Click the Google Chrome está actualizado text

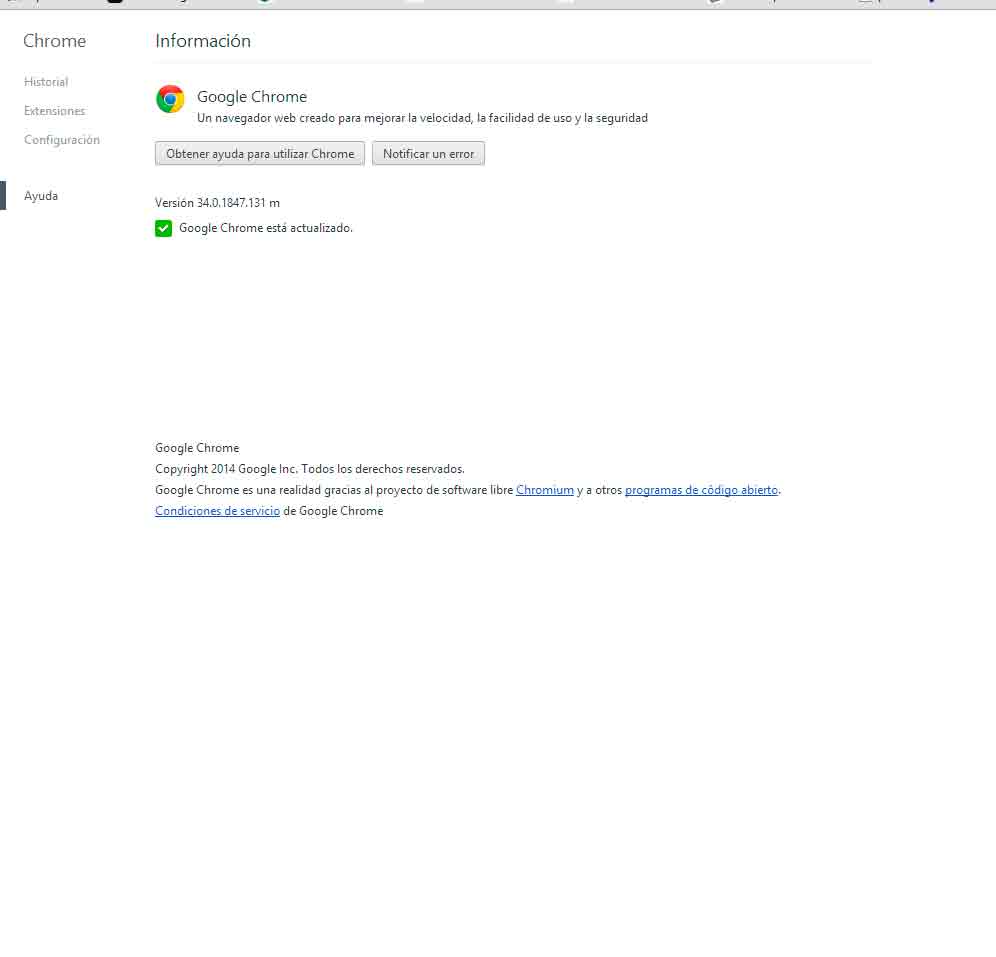[x=266, y=228]
